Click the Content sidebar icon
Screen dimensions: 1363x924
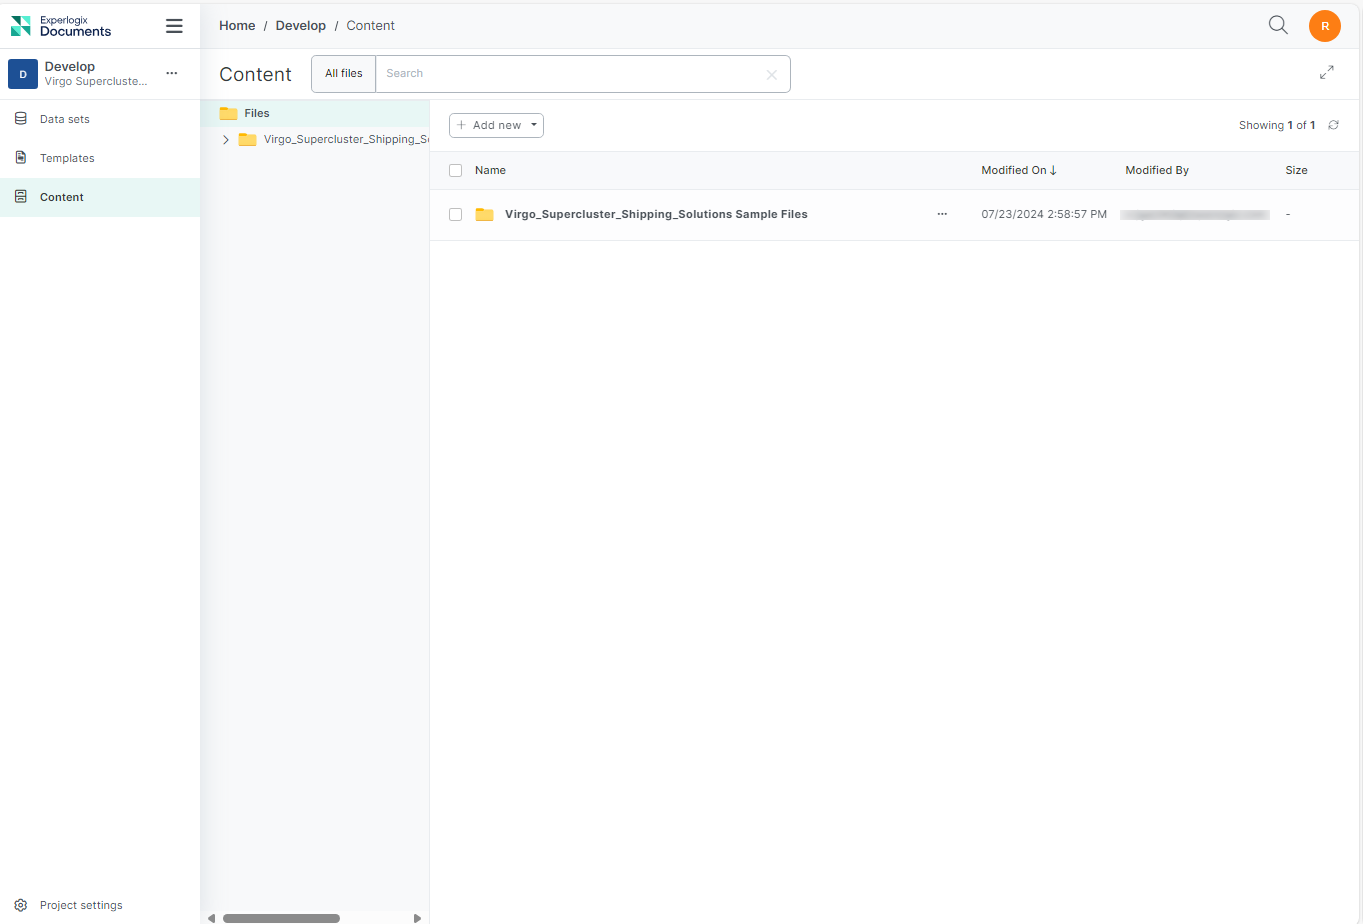click(21, 197)
